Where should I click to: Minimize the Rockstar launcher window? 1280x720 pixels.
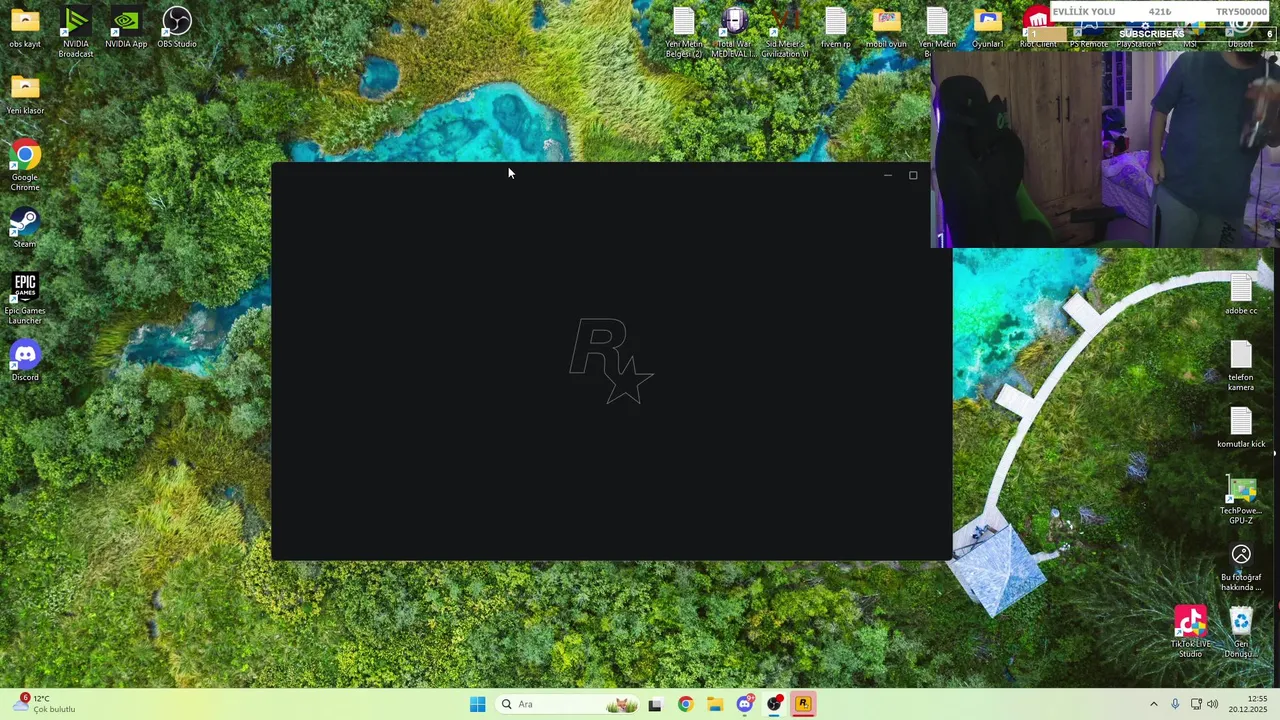[887, 175]
